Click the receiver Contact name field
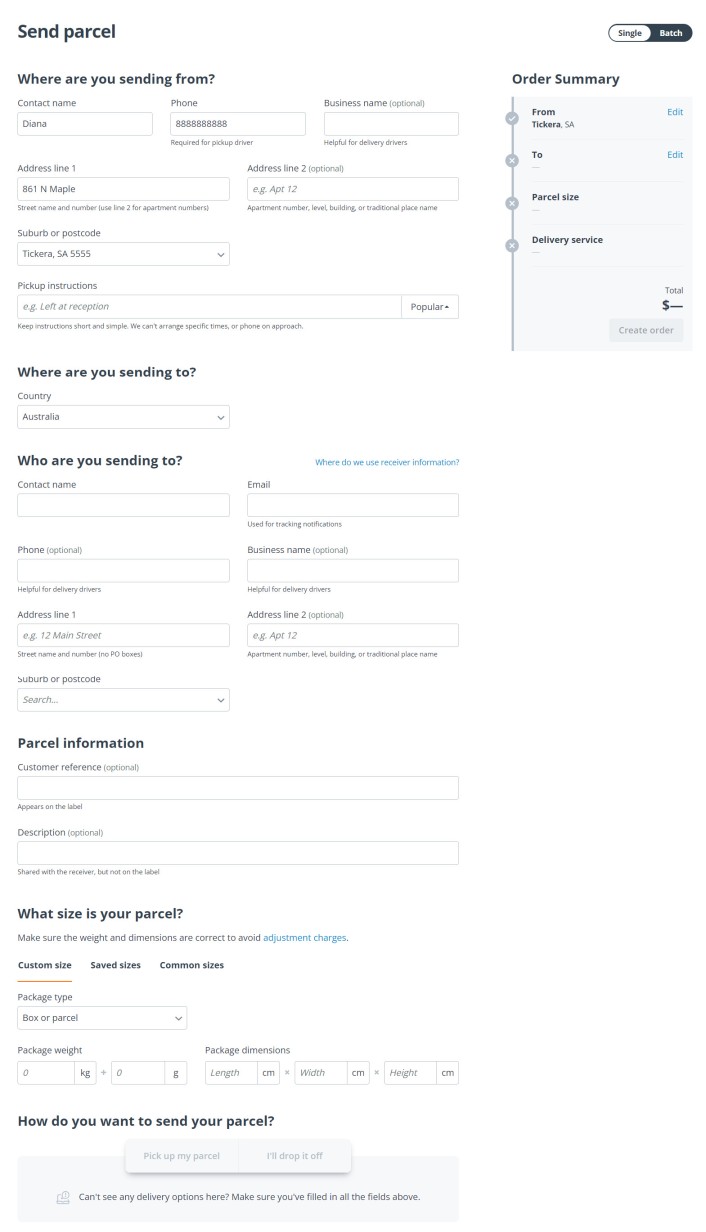 tap(123, 505)
